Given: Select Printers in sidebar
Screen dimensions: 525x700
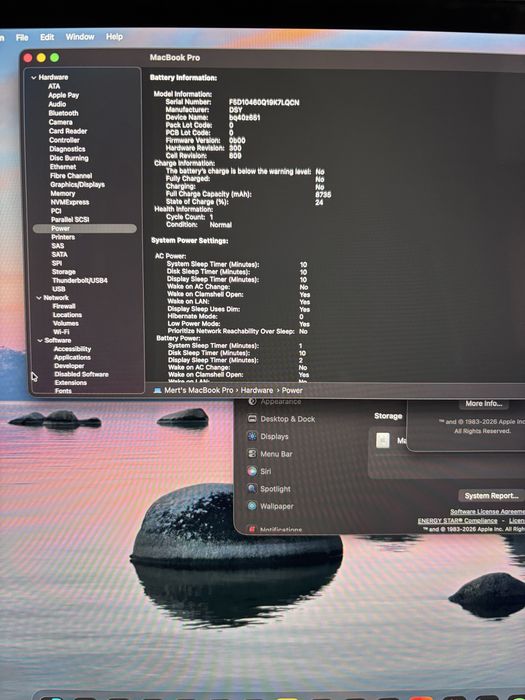Looking at the screenshot, I should coord(63,237).
